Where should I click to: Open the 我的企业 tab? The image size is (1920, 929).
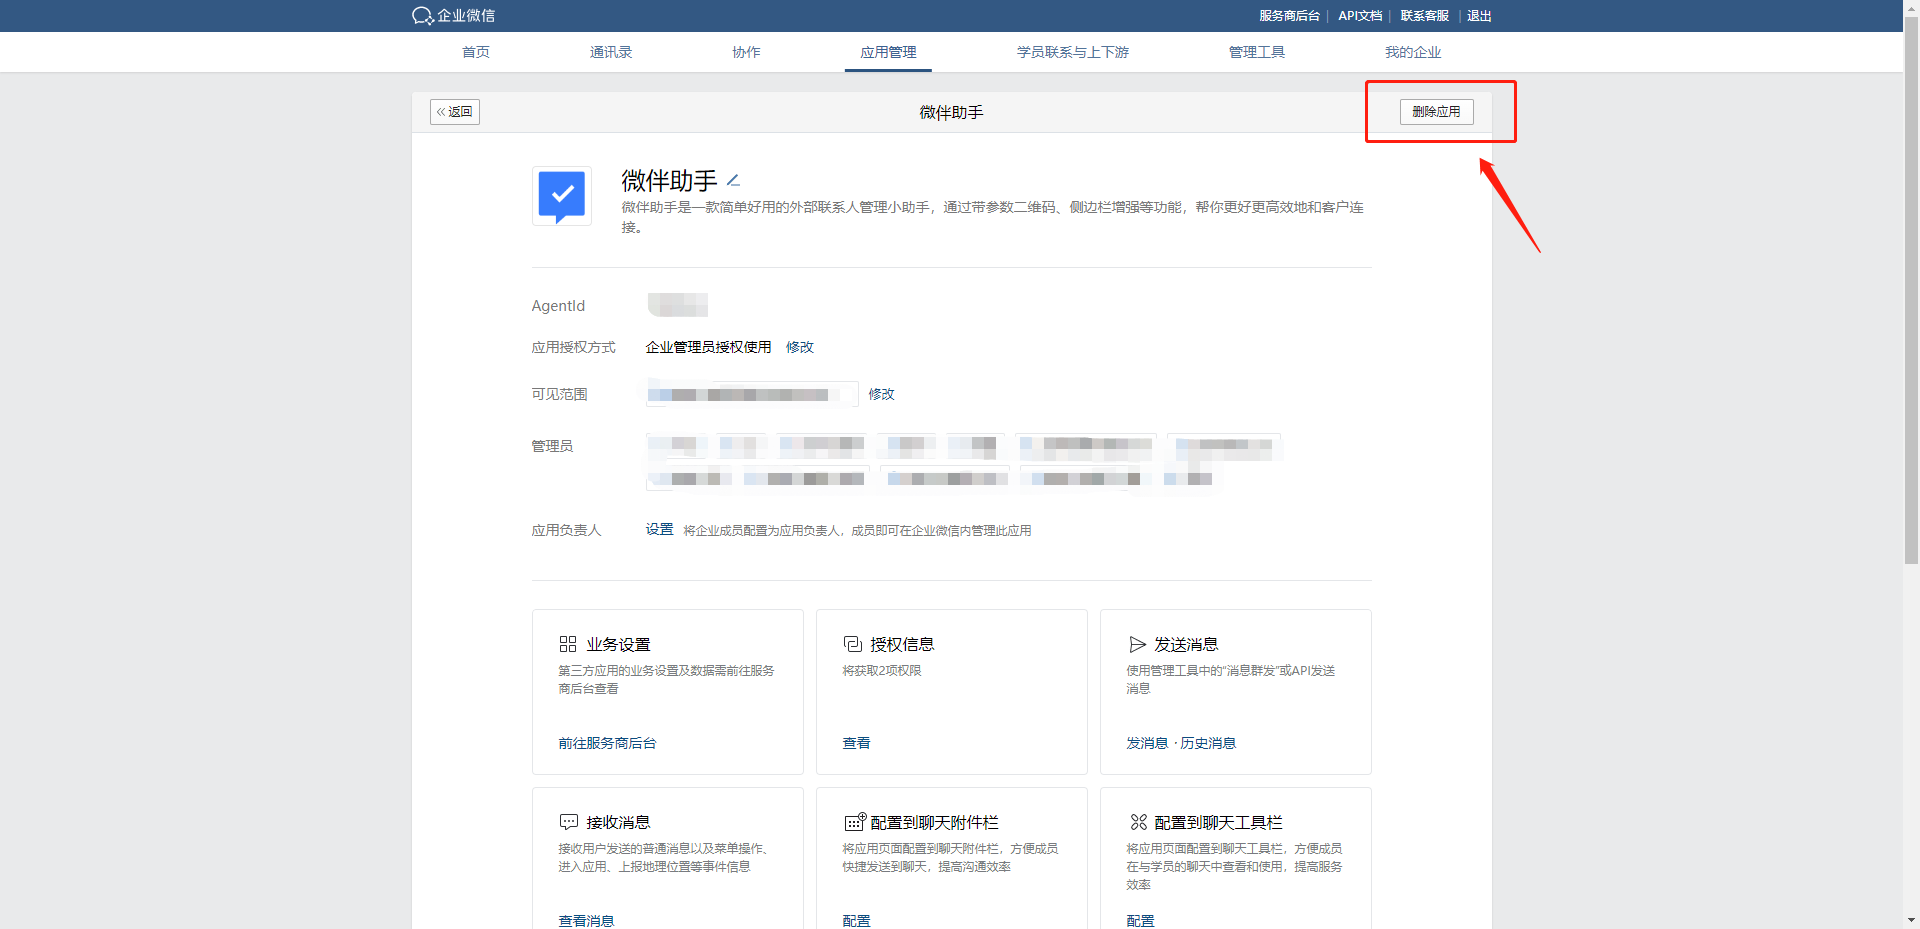tap(1413, 52)
